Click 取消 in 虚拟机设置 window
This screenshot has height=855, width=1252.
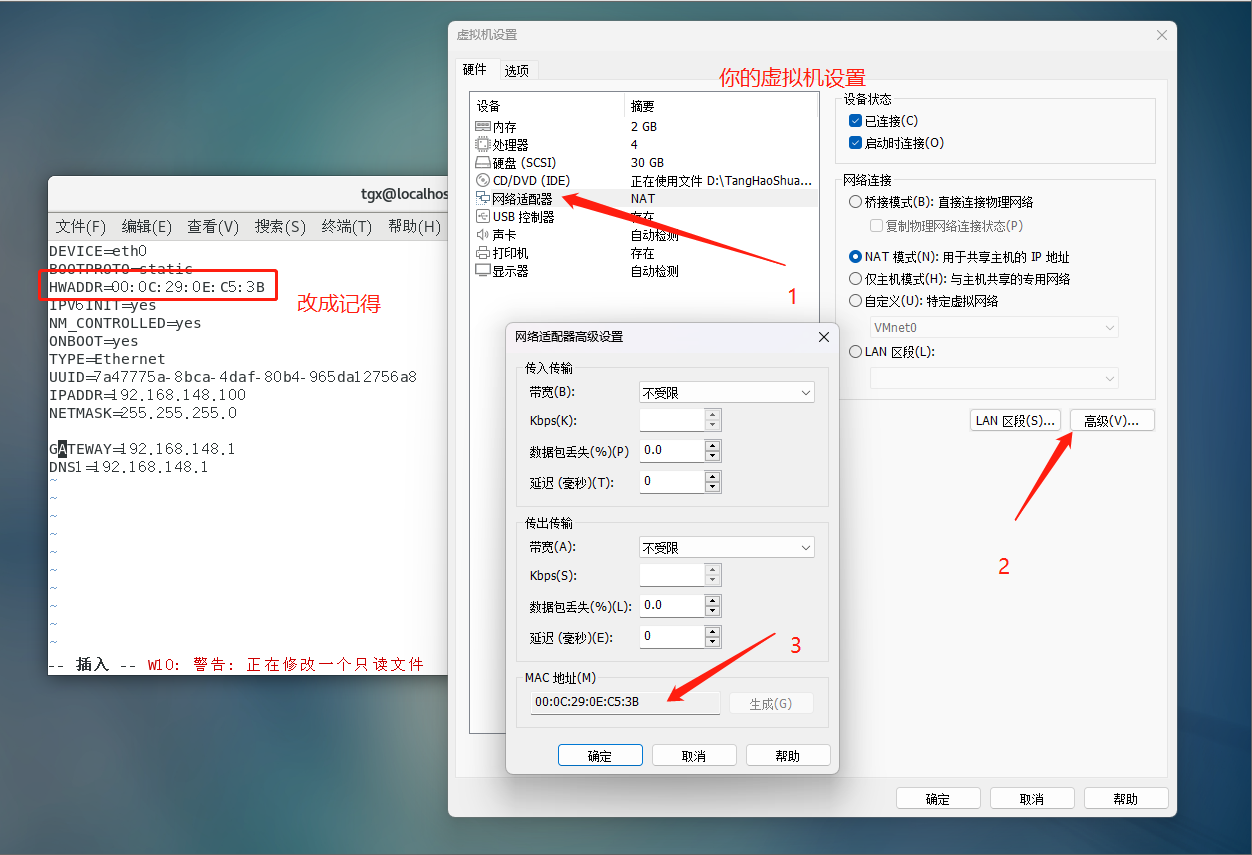(1032, 799)
